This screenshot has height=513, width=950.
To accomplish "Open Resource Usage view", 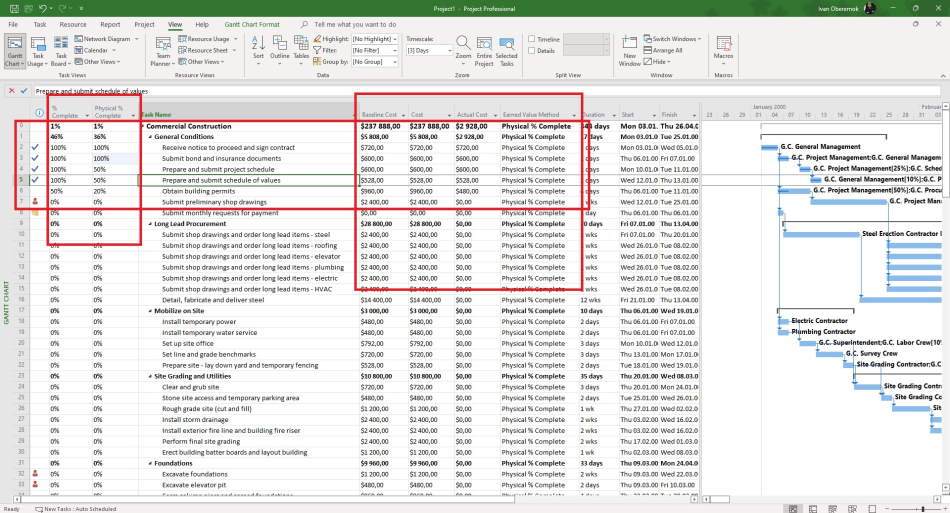I will click(x=207, y=39).
